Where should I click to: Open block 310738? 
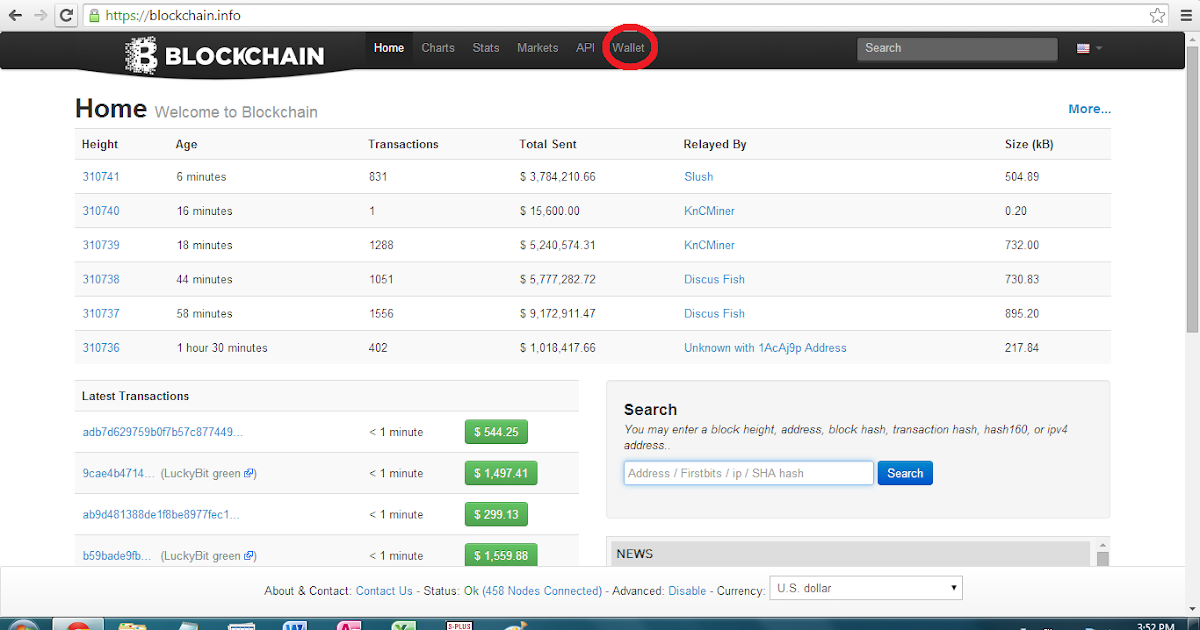click(101, 279)
